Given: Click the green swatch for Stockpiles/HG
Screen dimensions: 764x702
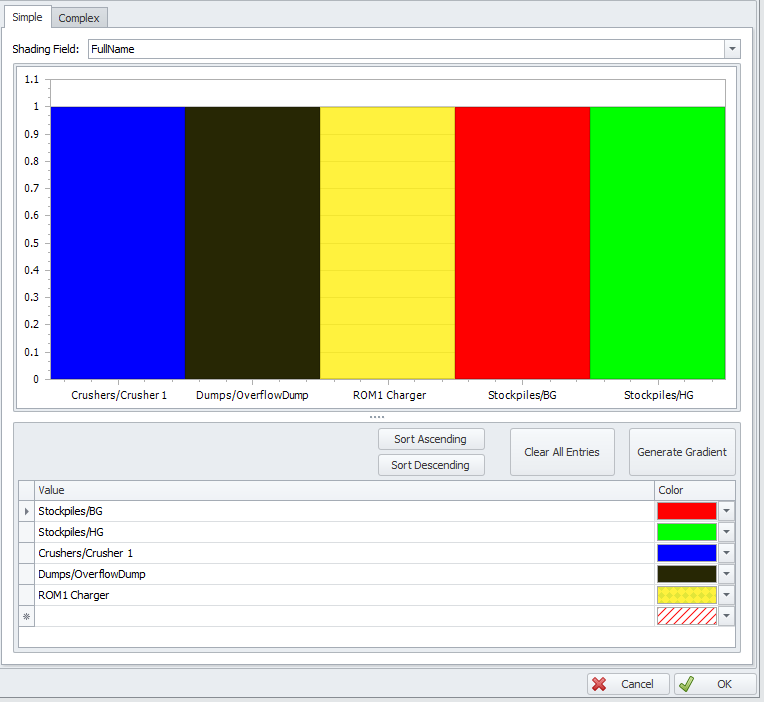Looking at the screenshot, I should pyautogui.click(x=687, y=532).
